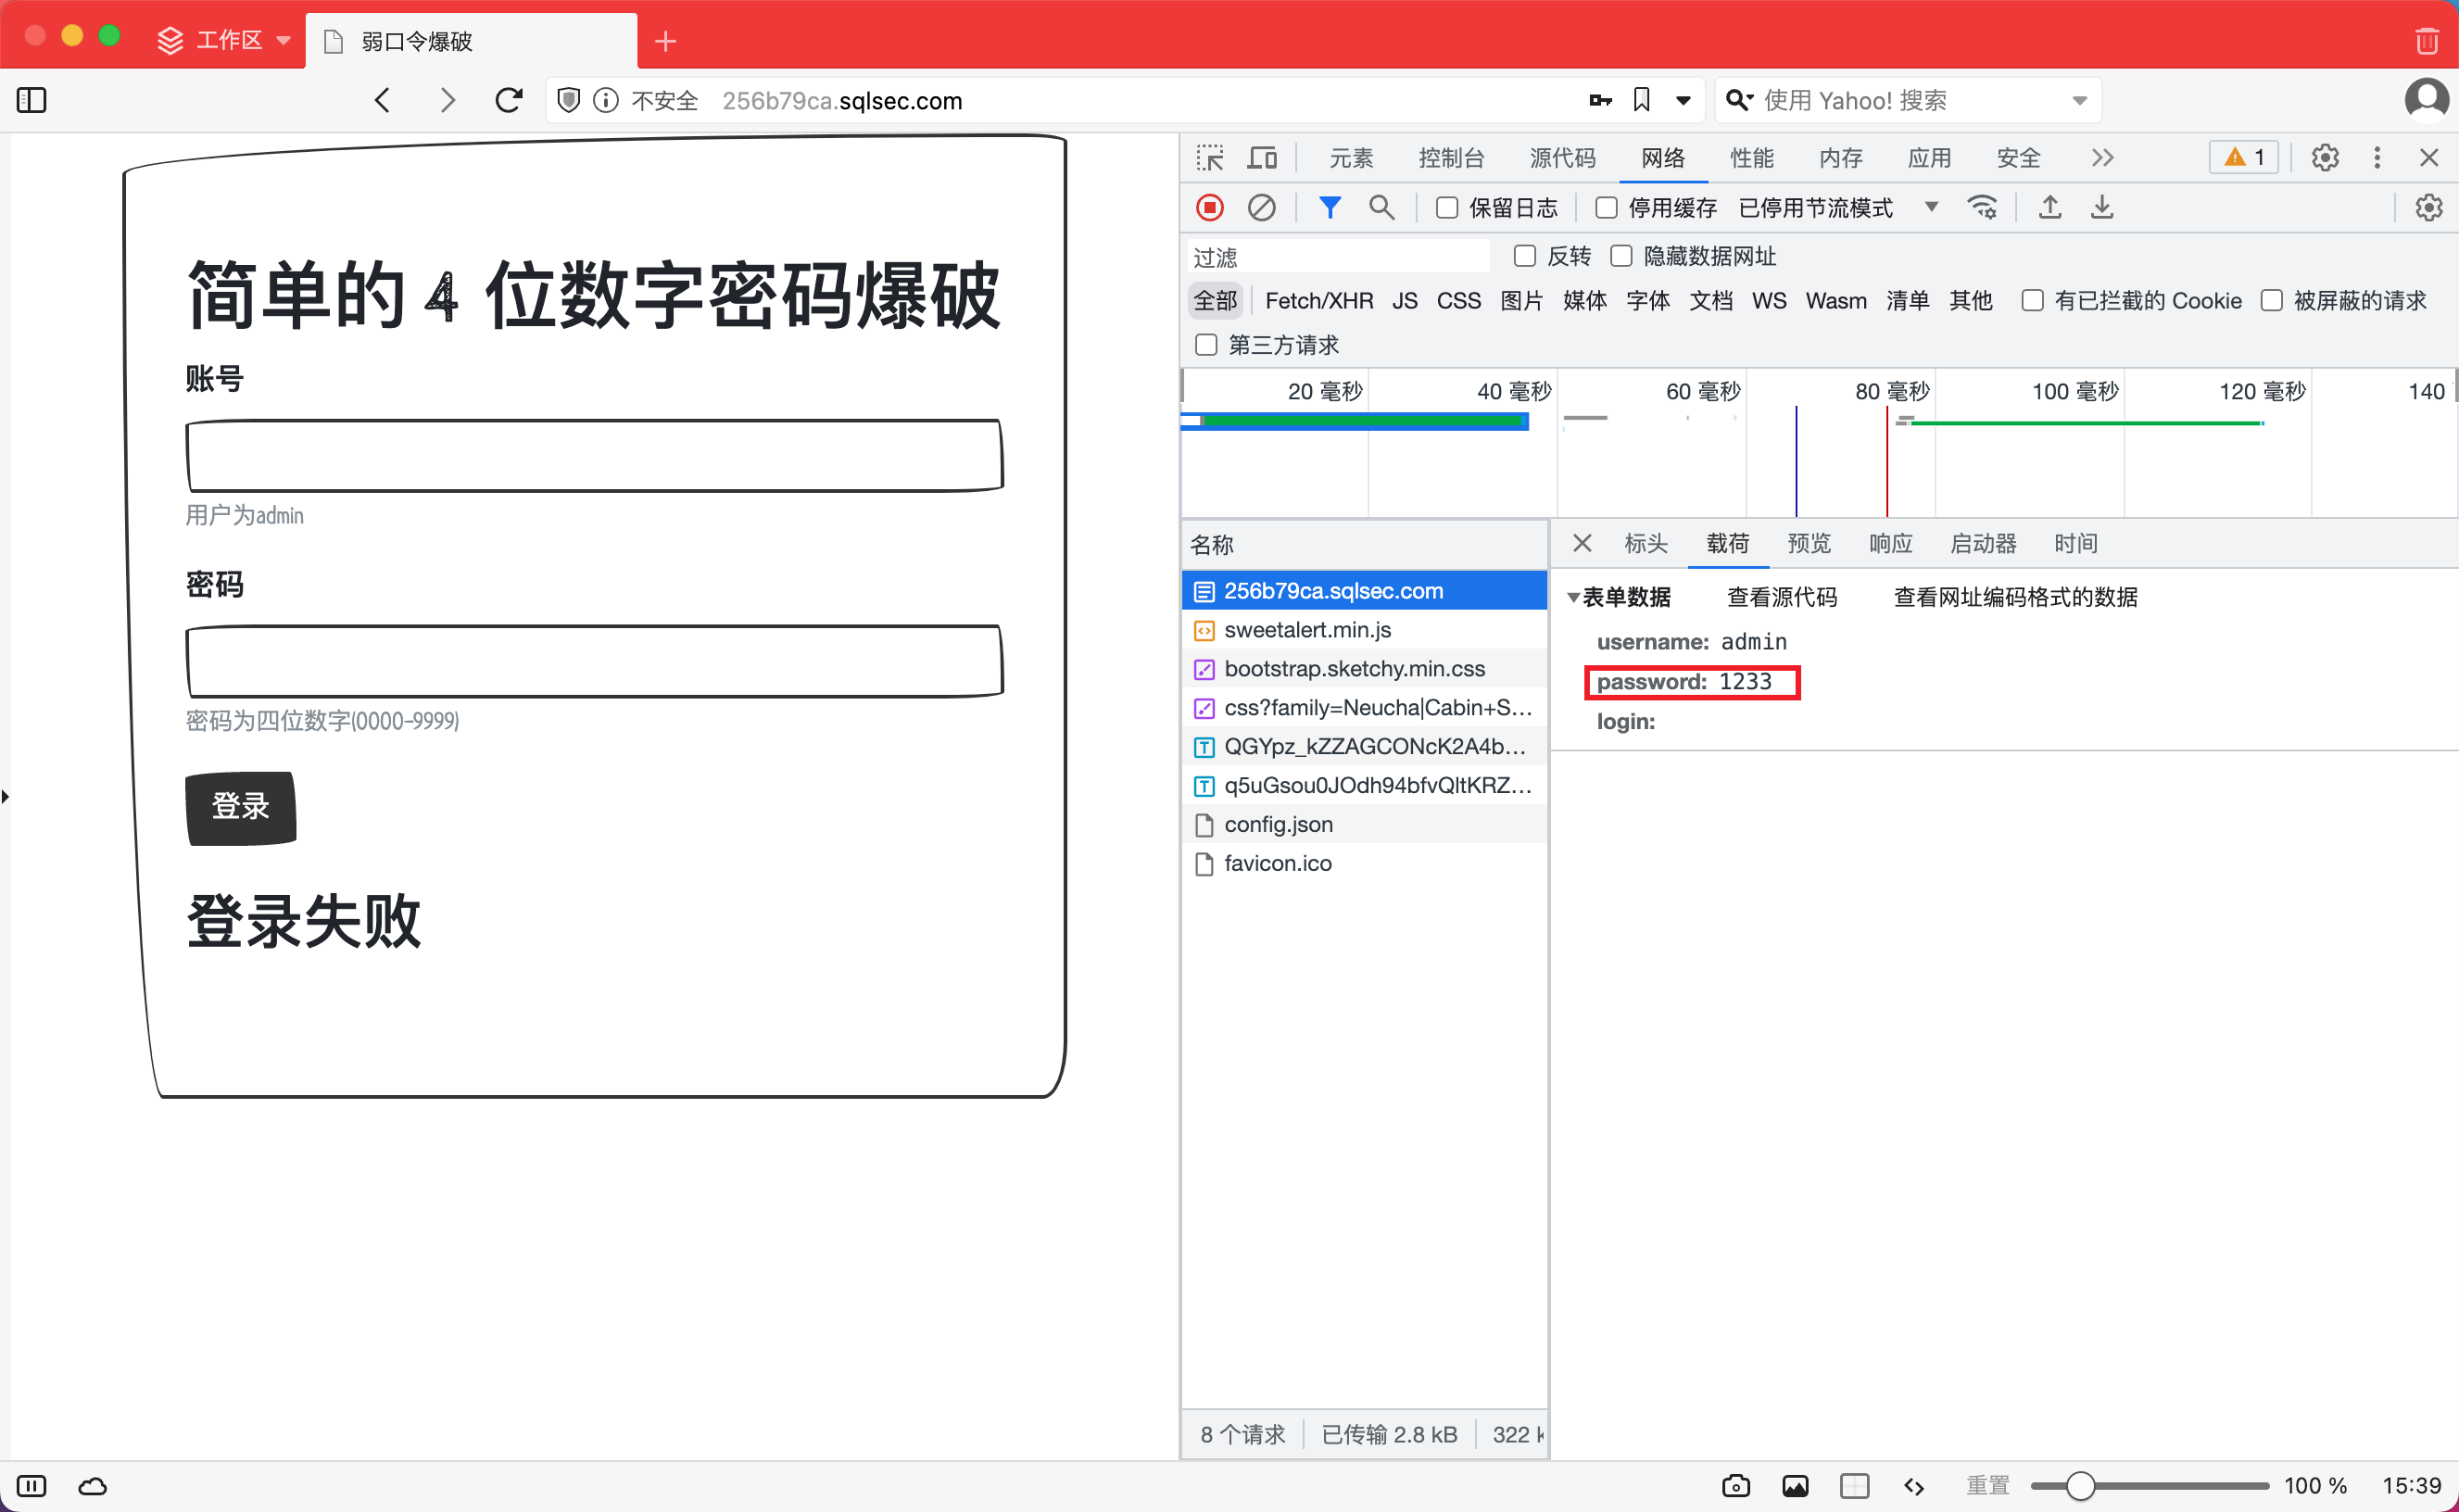Click the shield tracker-blocking icon

coord(568,100)
